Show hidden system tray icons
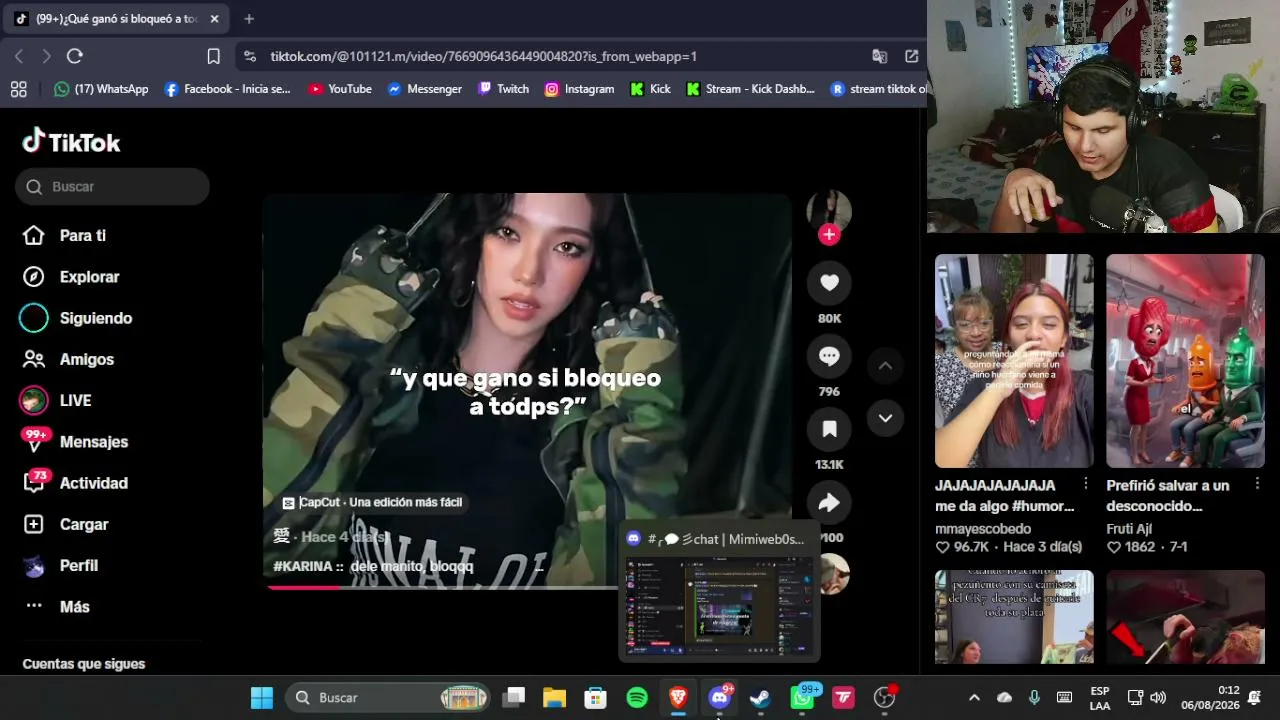This screenshot has width=1280, height=720. click(x=974, y=698)
